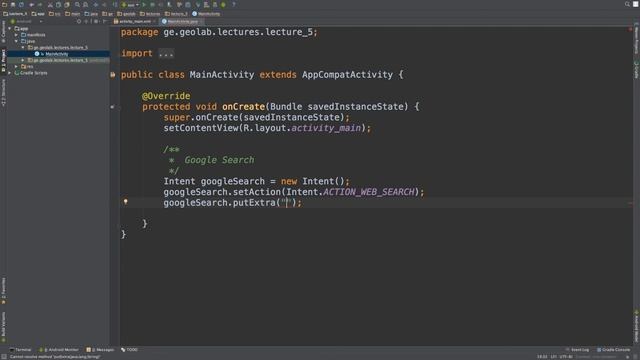Click the Find magnifier toolbar icon
Viewport: 640px width, 360px height.
click(77, 4)
